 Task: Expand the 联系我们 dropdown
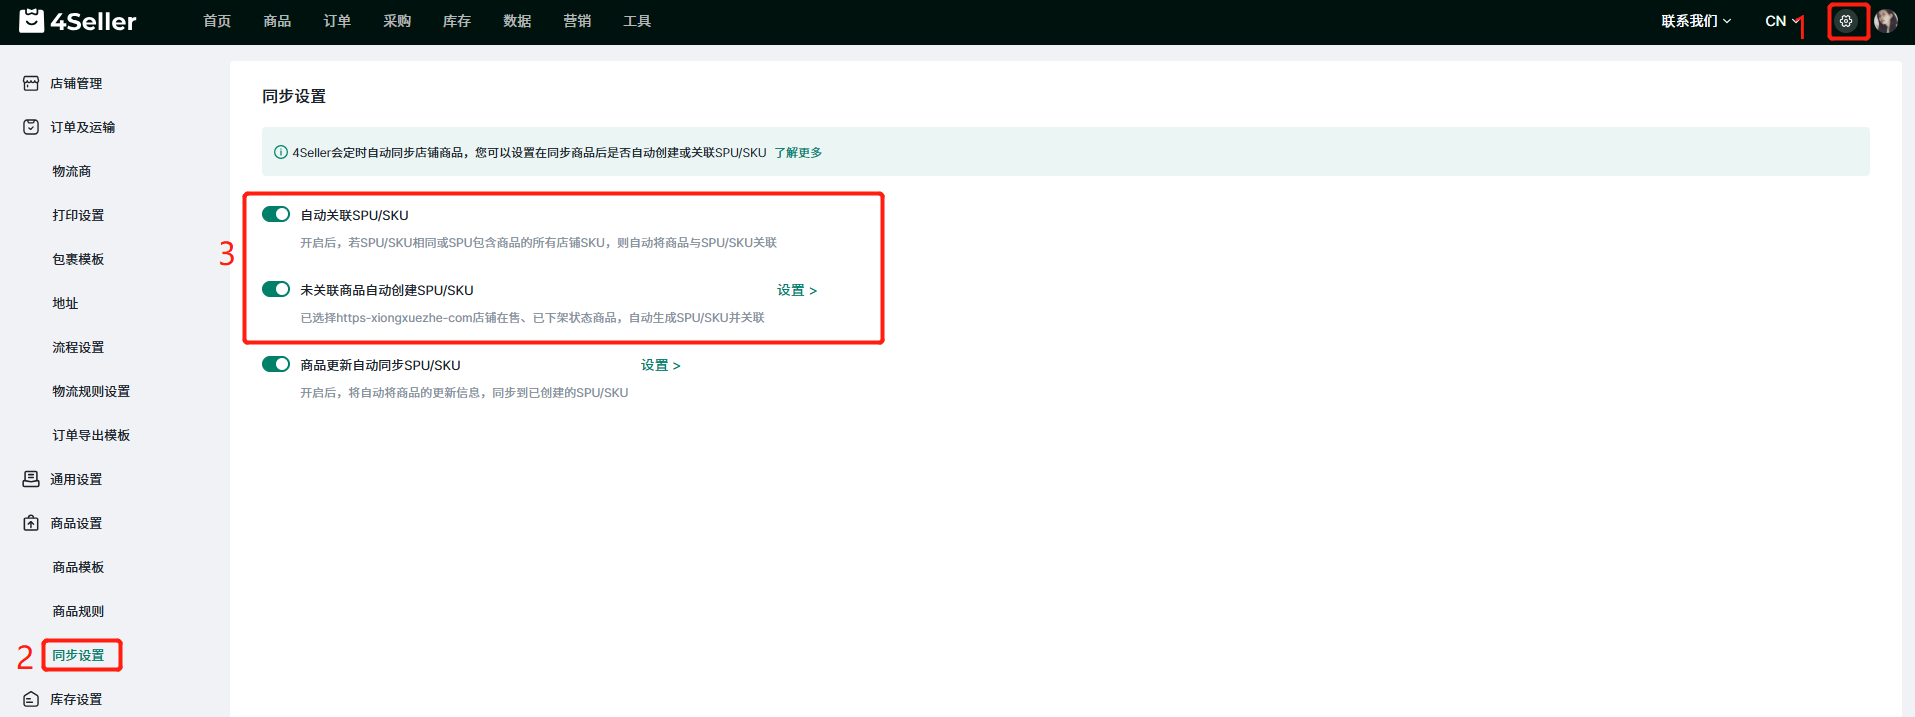point(1696,21)
